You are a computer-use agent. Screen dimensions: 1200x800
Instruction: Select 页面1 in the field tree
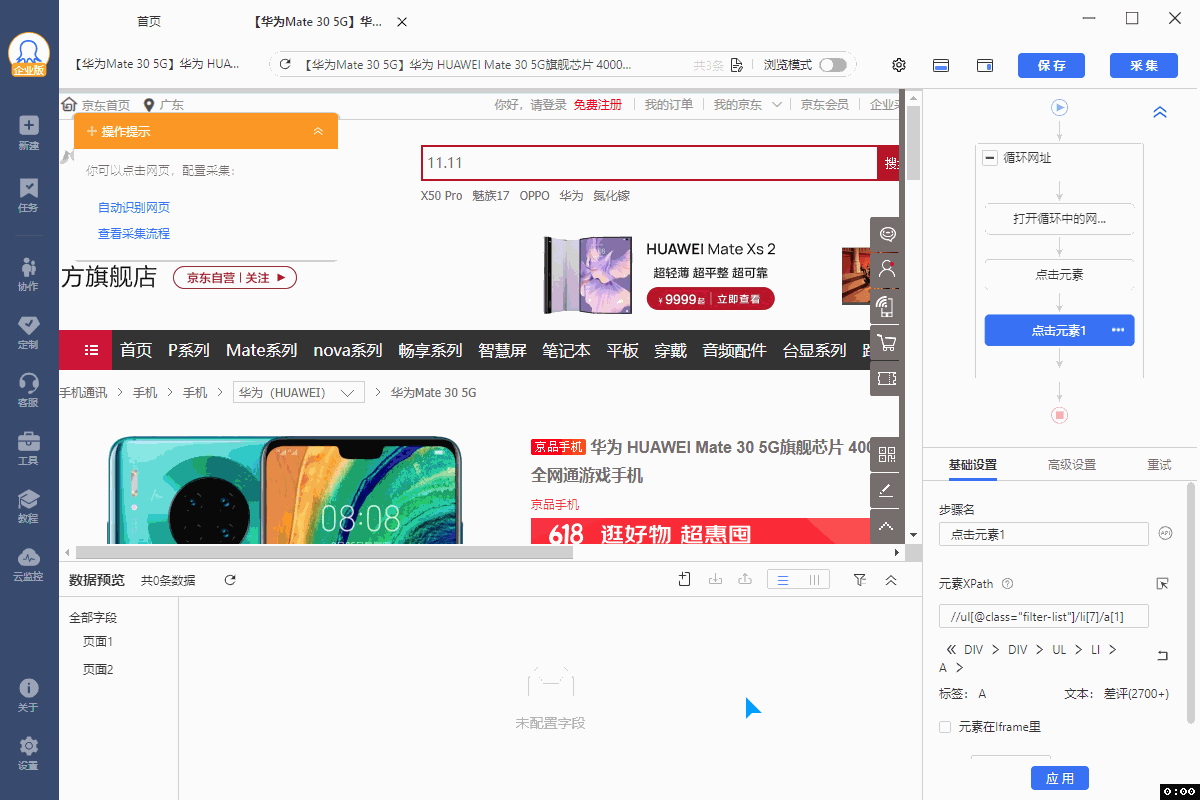click(98, 642)
